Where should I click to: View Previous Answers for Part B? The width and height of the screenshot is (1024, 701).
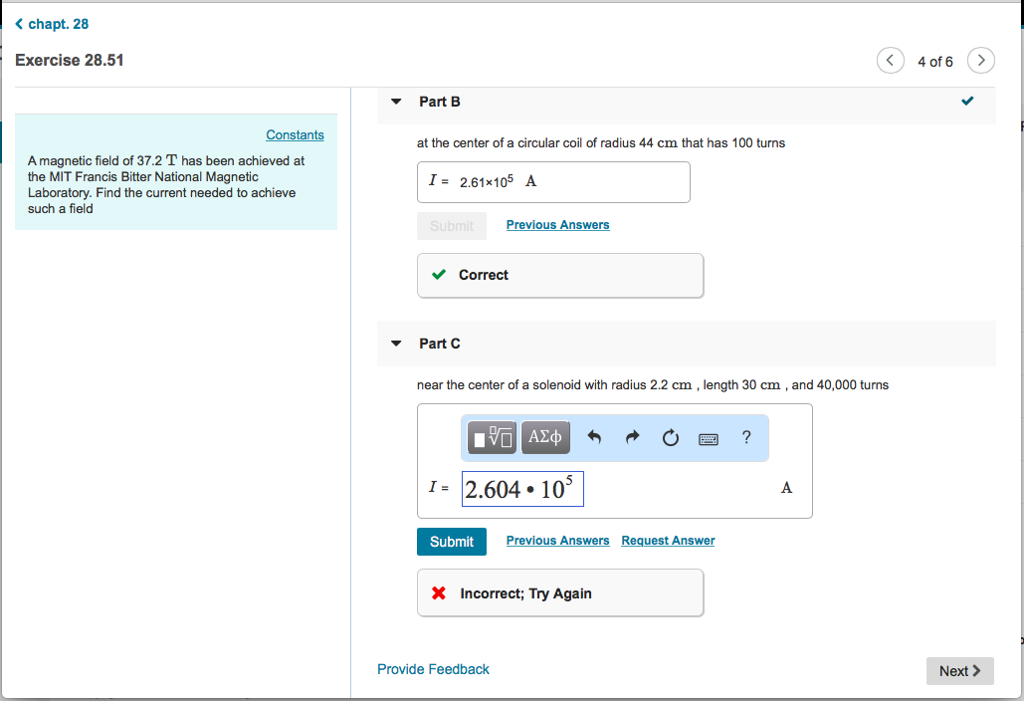click(557, 225)
